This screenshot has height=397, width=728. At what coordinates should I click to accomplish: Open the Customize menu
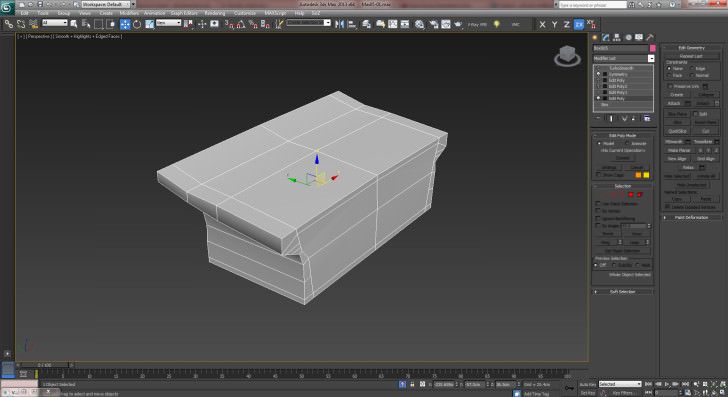[x=245, y=13]
